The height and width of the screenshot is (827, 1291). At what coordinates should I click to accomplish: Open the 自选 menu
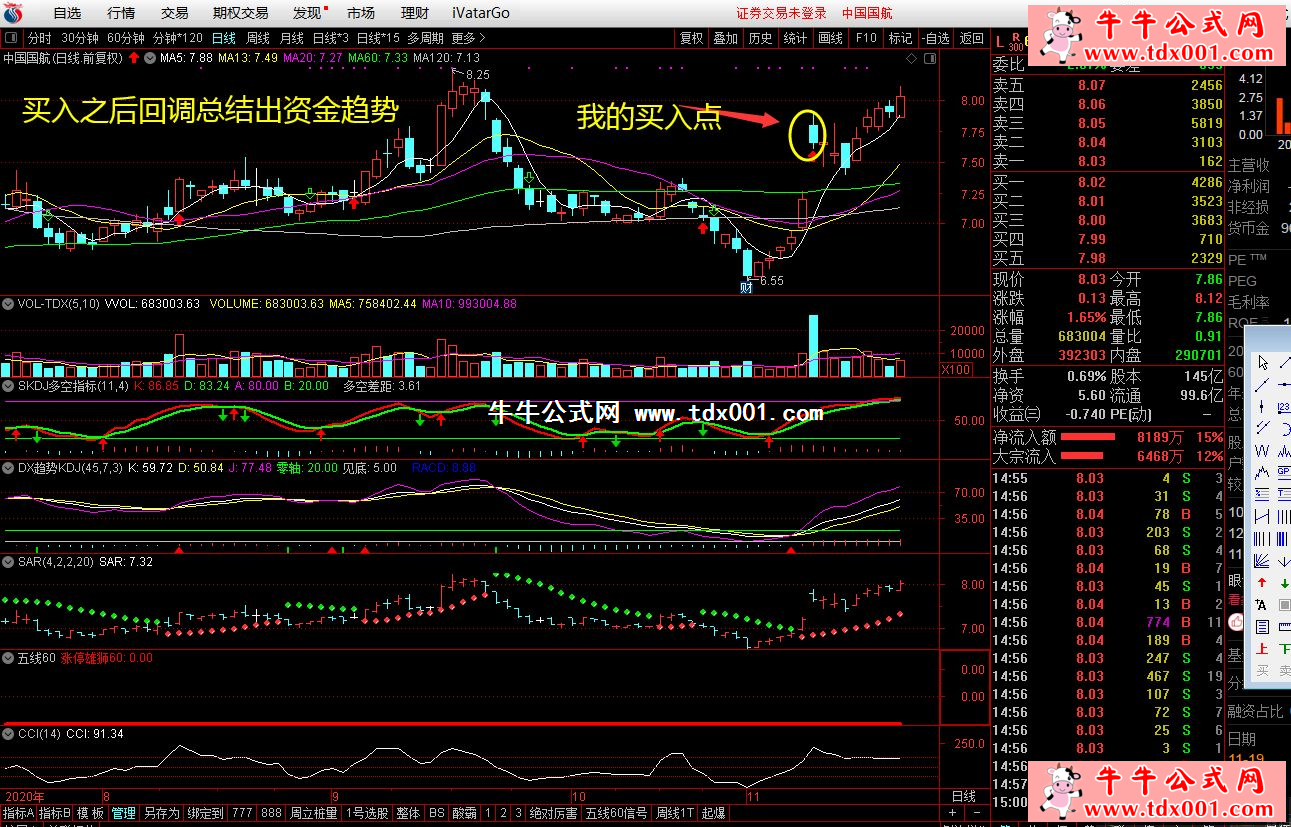pyautogui.click(x=67, y=13)
